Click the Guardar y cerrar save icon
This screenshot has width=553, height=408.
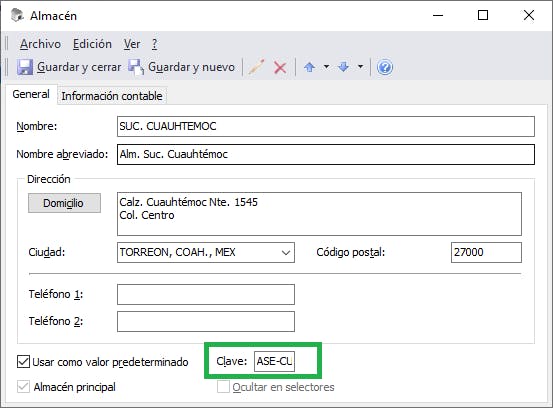[x=25, y=67]
